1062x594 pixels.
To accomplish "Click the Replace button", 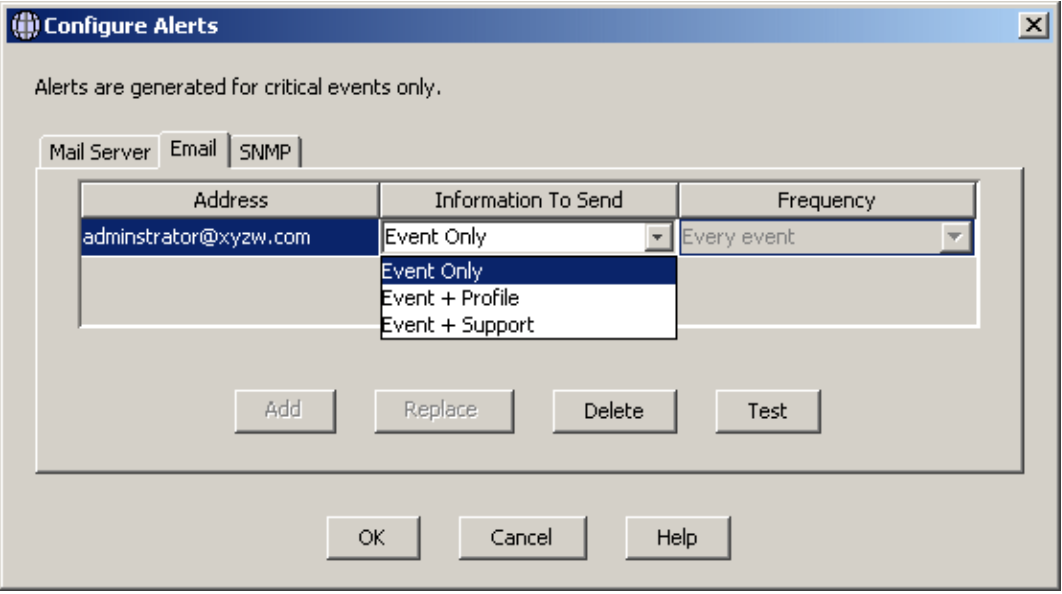I will click(x=444, y=410).
